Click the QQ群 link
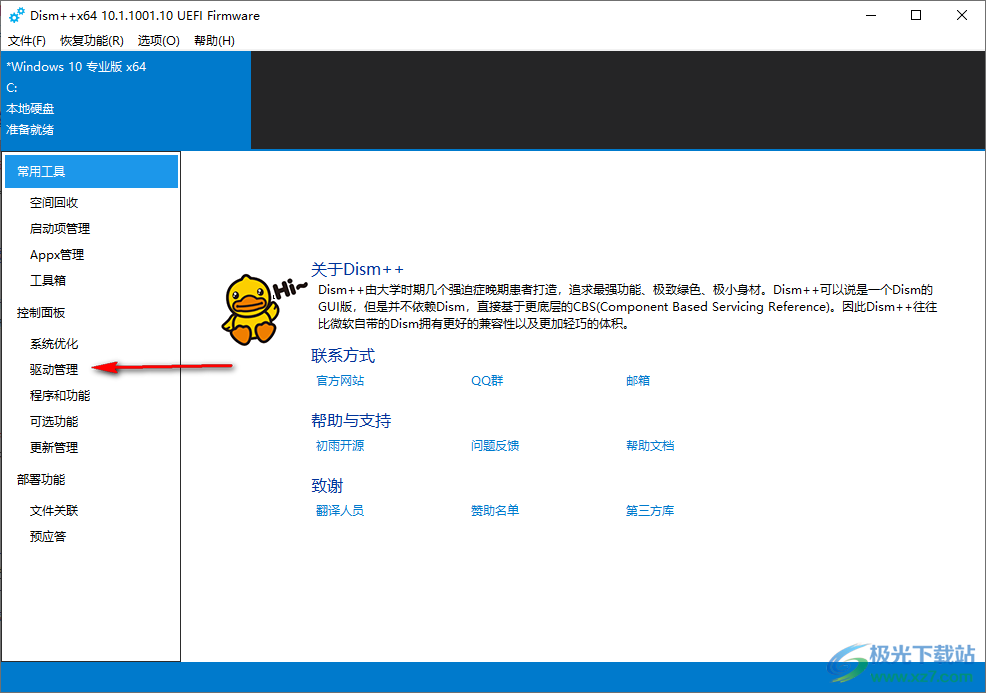The image size is (986, 693). (487, 380)
